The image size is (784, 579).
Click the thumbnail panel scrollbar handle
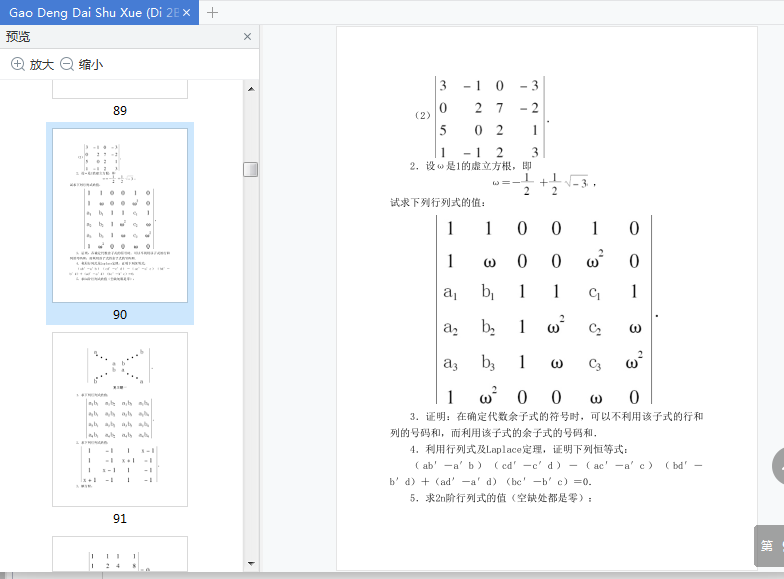tap(250, 170)
